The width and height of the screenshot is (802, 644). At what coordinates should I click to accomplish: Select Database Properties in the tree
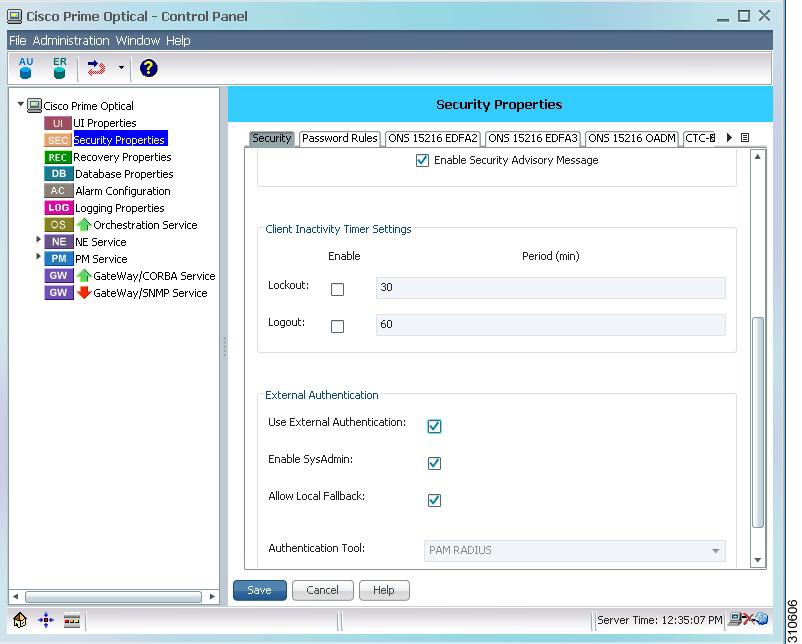(x=124, y=174)
